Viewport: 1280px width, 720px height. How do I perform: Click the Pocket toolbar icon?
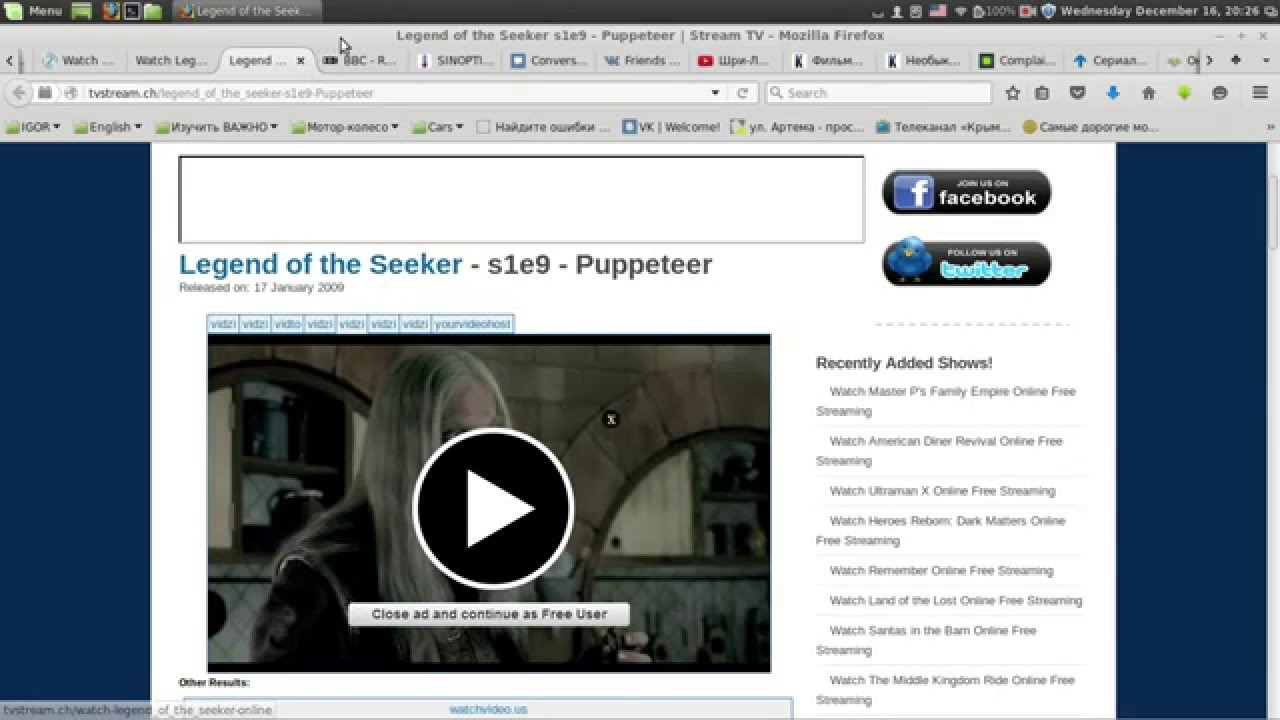1078,93
